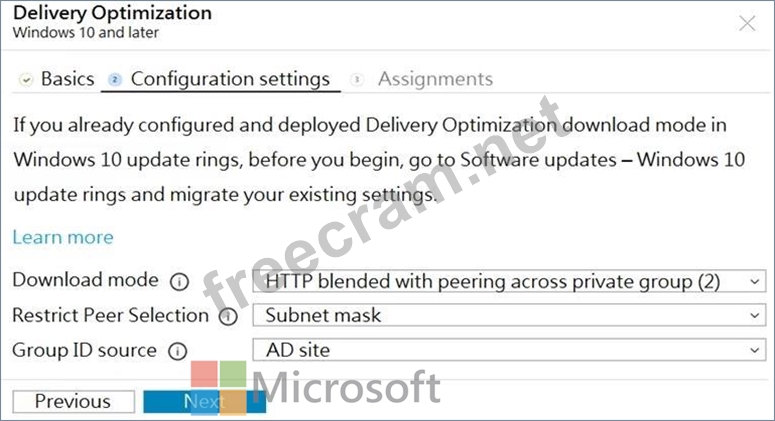
Task: Click the Restrict Peer Selection label
Action: [x=110, y=316]
